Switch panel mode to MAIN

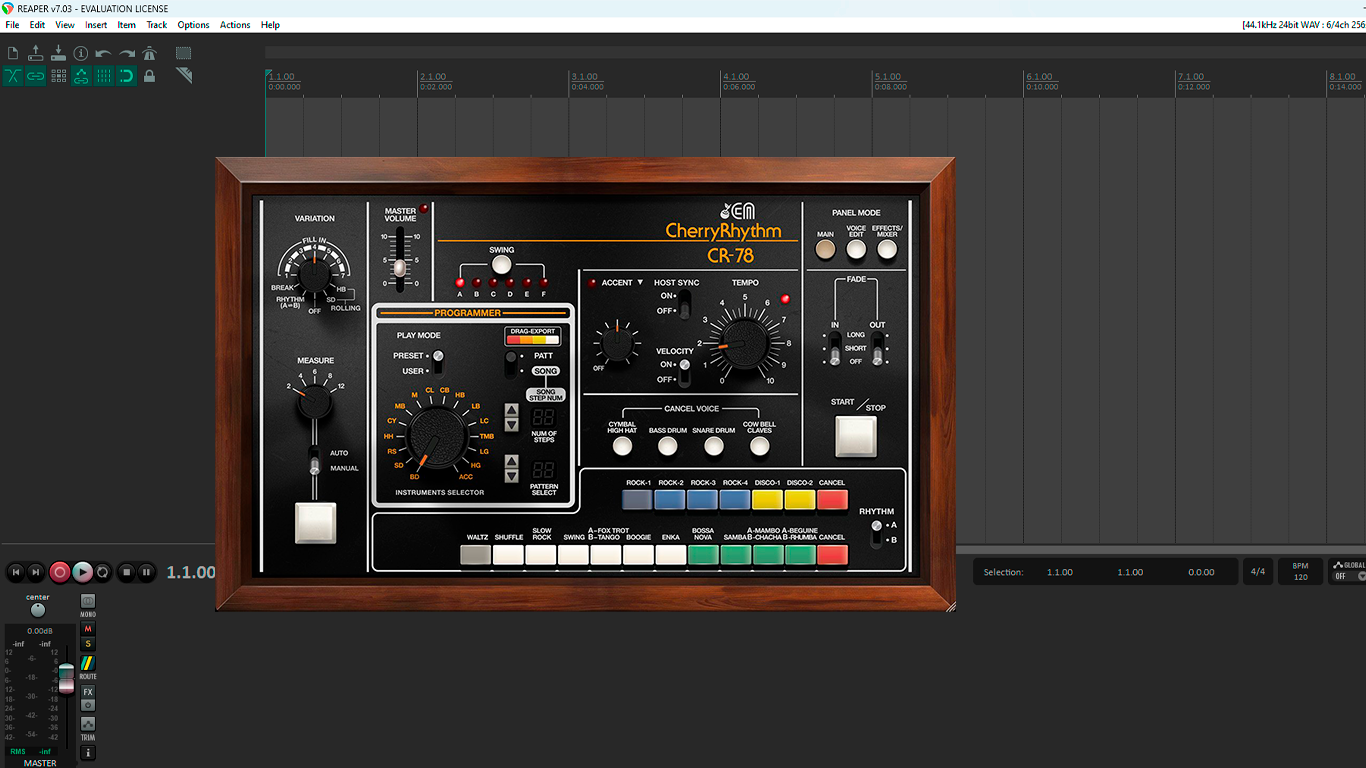tap(825, 250)
